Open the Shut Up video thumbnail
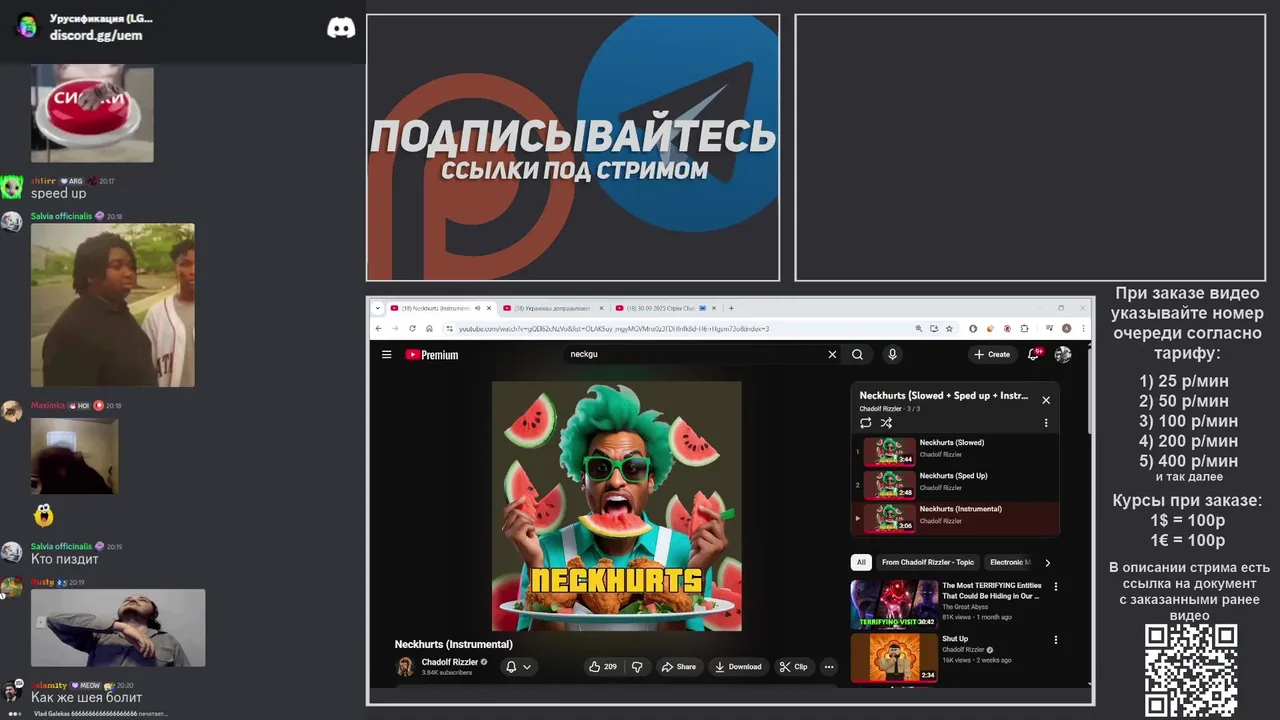This screenshot has height=720, width=1280. [x=894, y=658]
